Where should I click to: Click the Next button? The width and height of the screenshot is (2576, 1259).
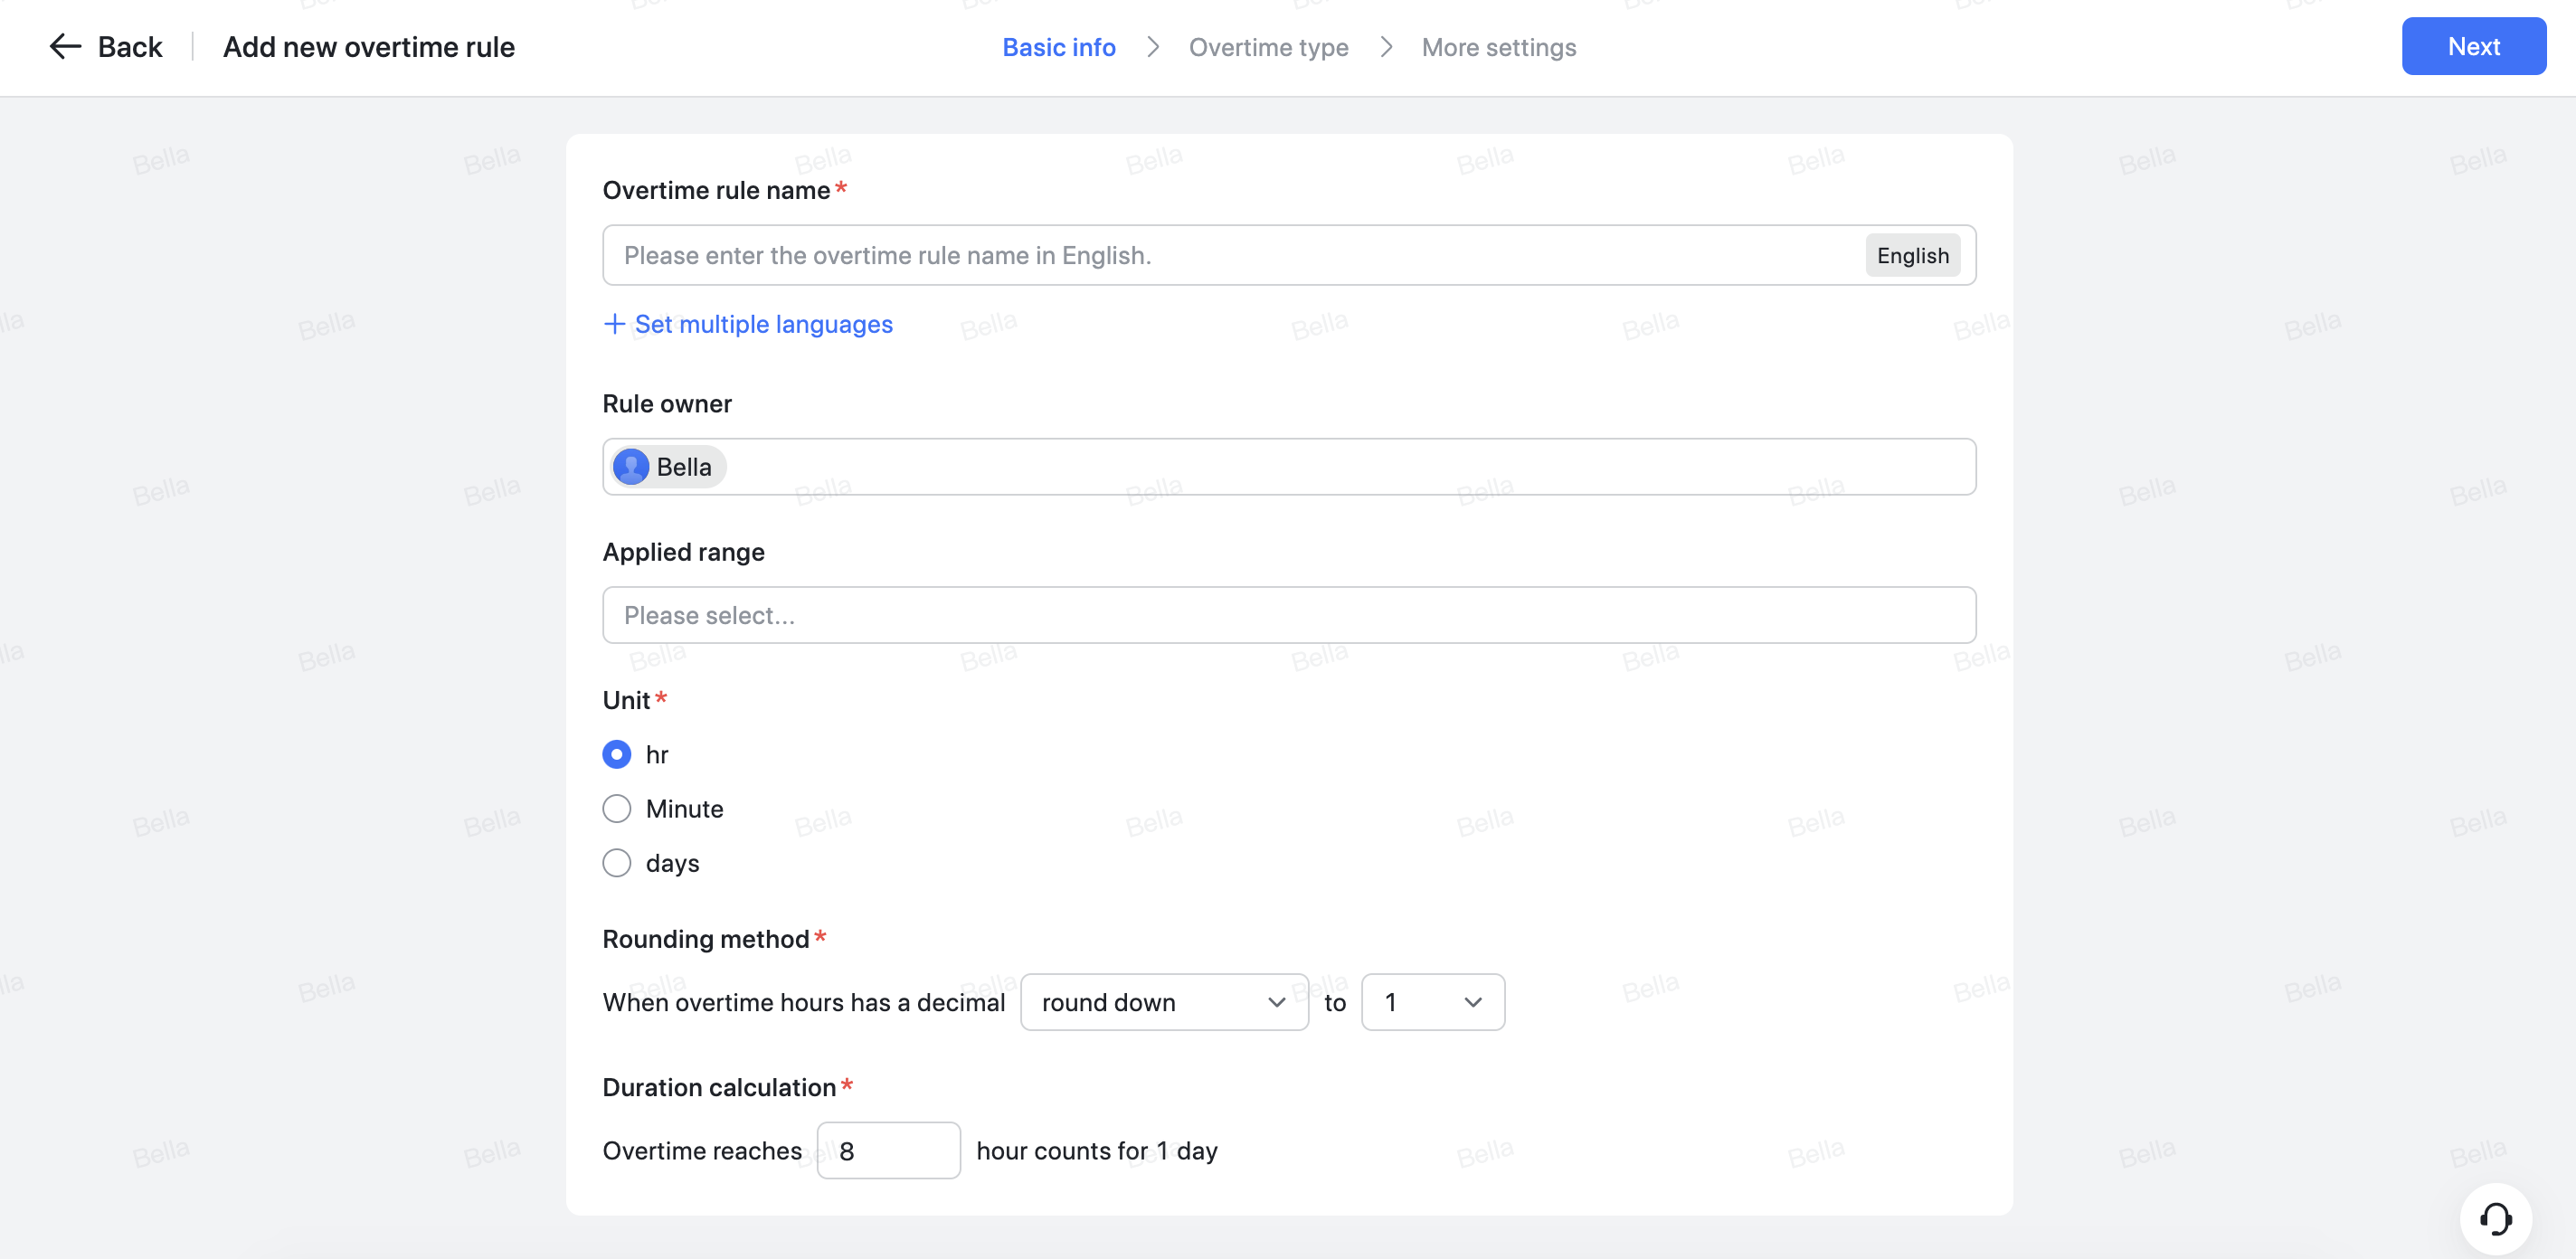tap(2473, 46)
